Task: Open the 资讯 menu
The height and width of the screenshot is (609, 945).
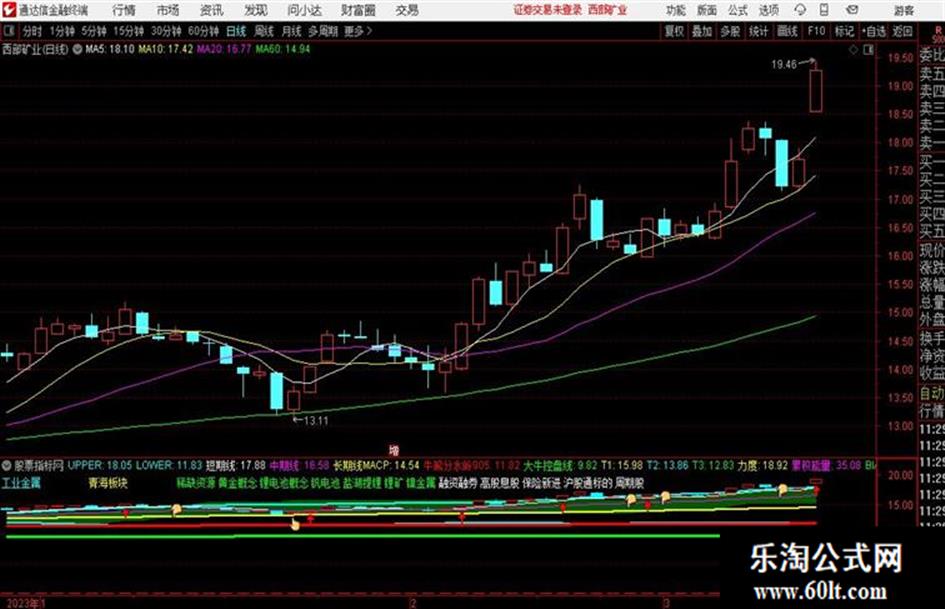Action: [211, 10]
